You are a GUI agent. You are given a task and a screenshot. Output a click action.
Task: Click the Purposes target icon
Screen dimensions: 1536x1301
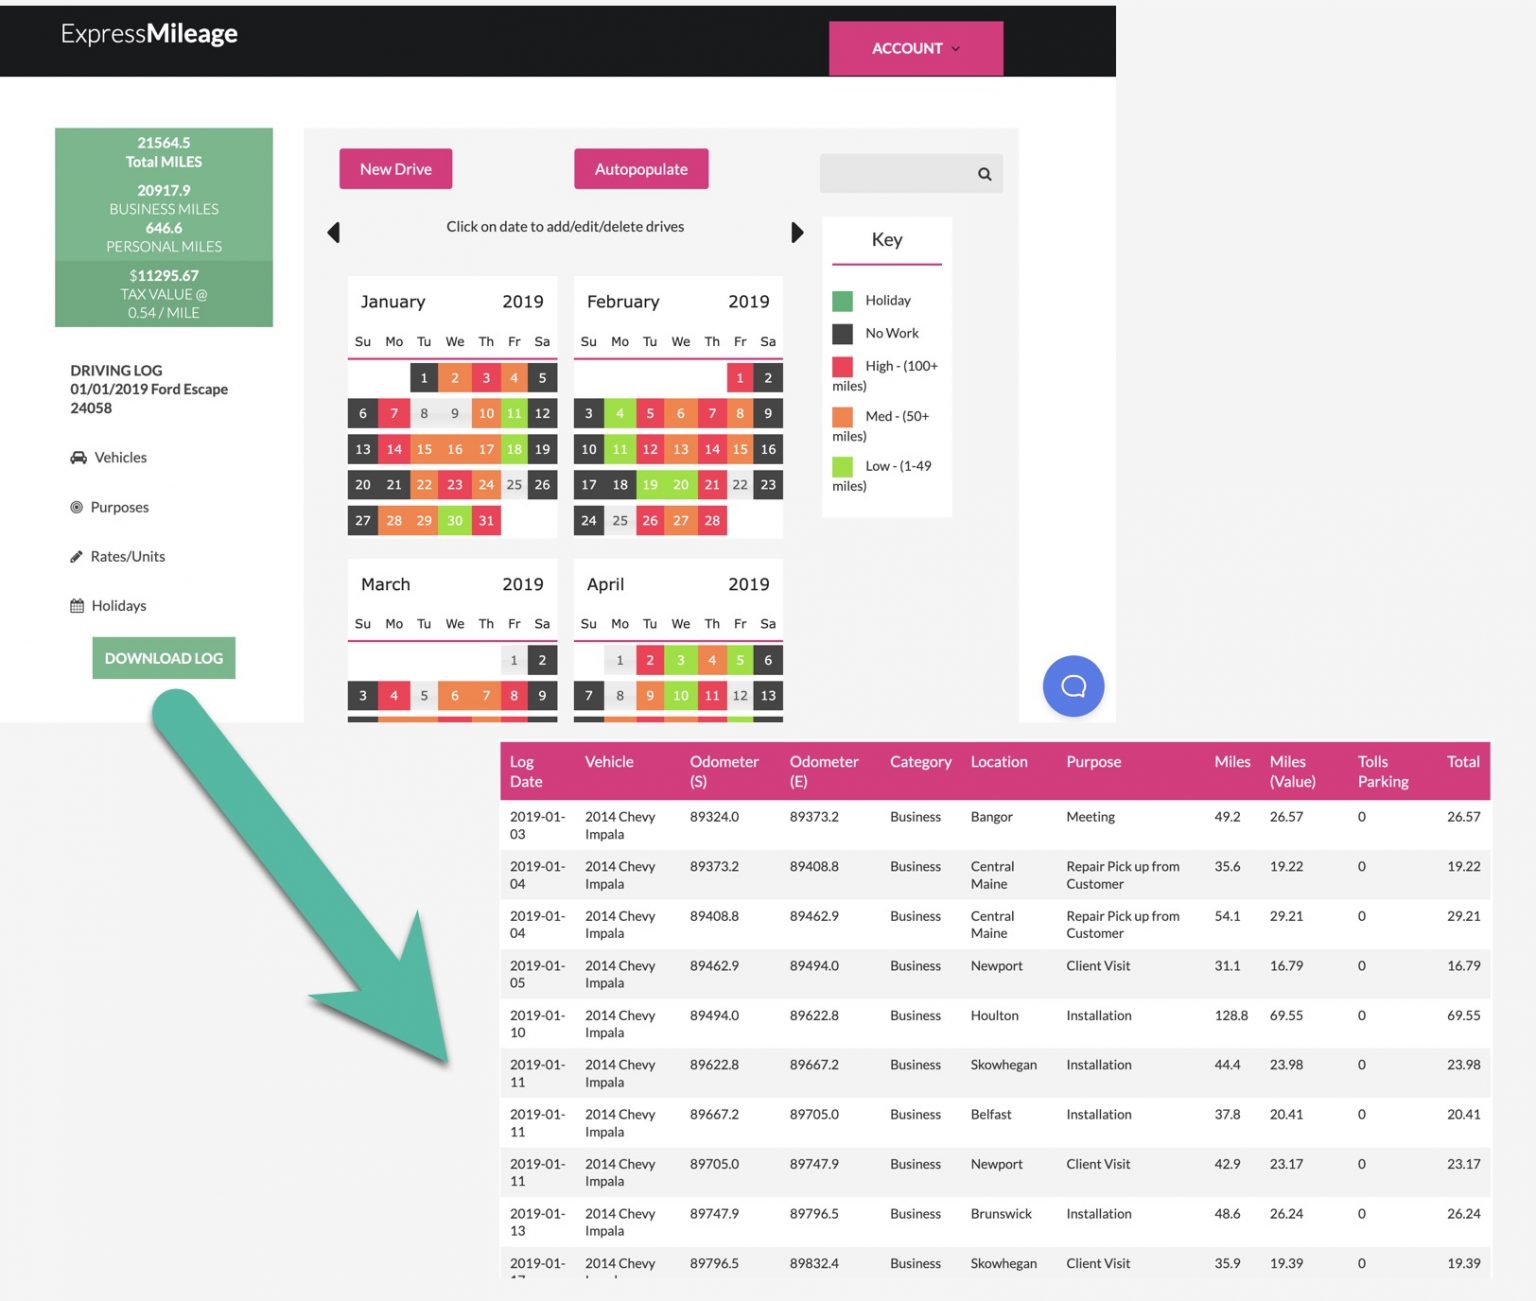77,507
